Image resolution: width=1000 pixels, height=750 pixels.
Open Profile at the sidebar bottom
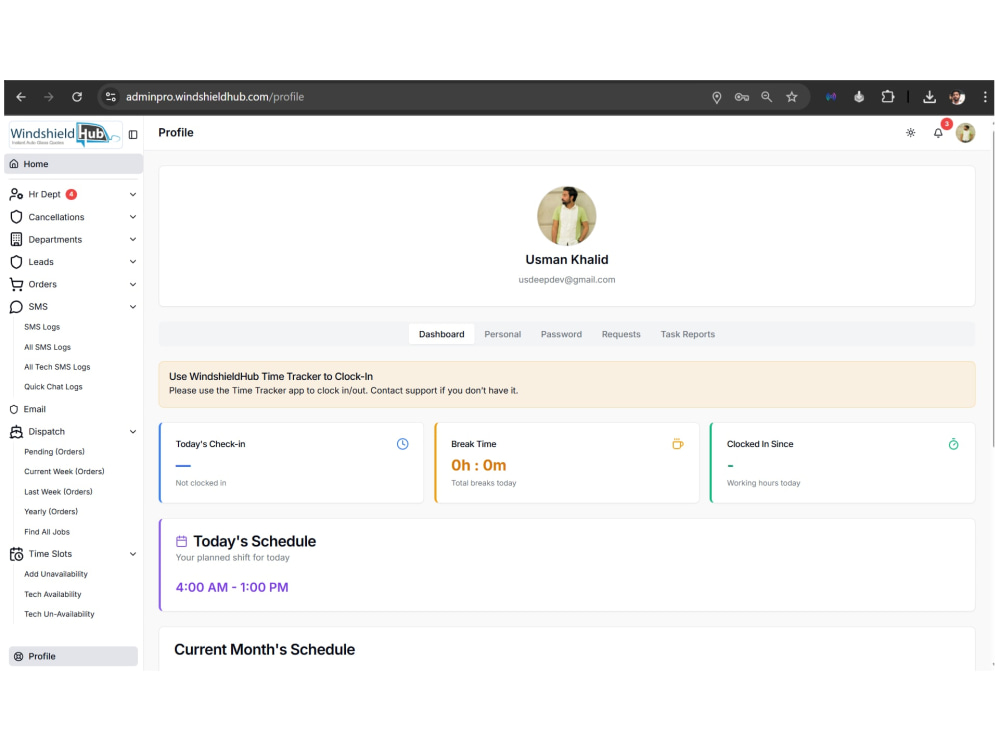pos(73,656)
